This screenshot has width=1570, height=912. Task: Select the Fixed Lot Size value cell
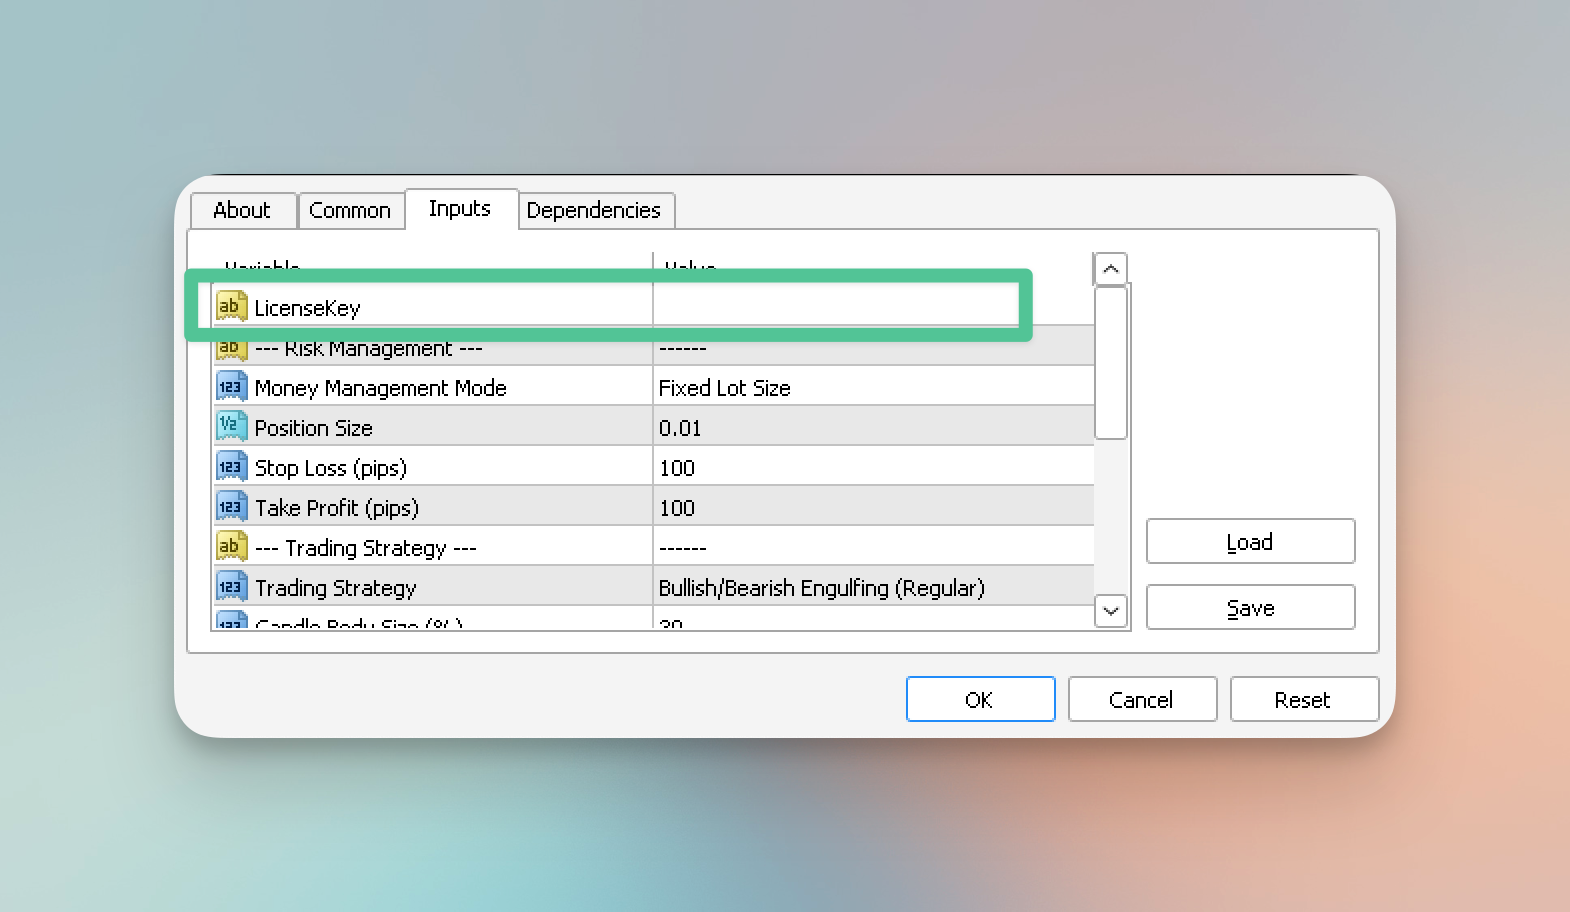[x=870, y=387]
